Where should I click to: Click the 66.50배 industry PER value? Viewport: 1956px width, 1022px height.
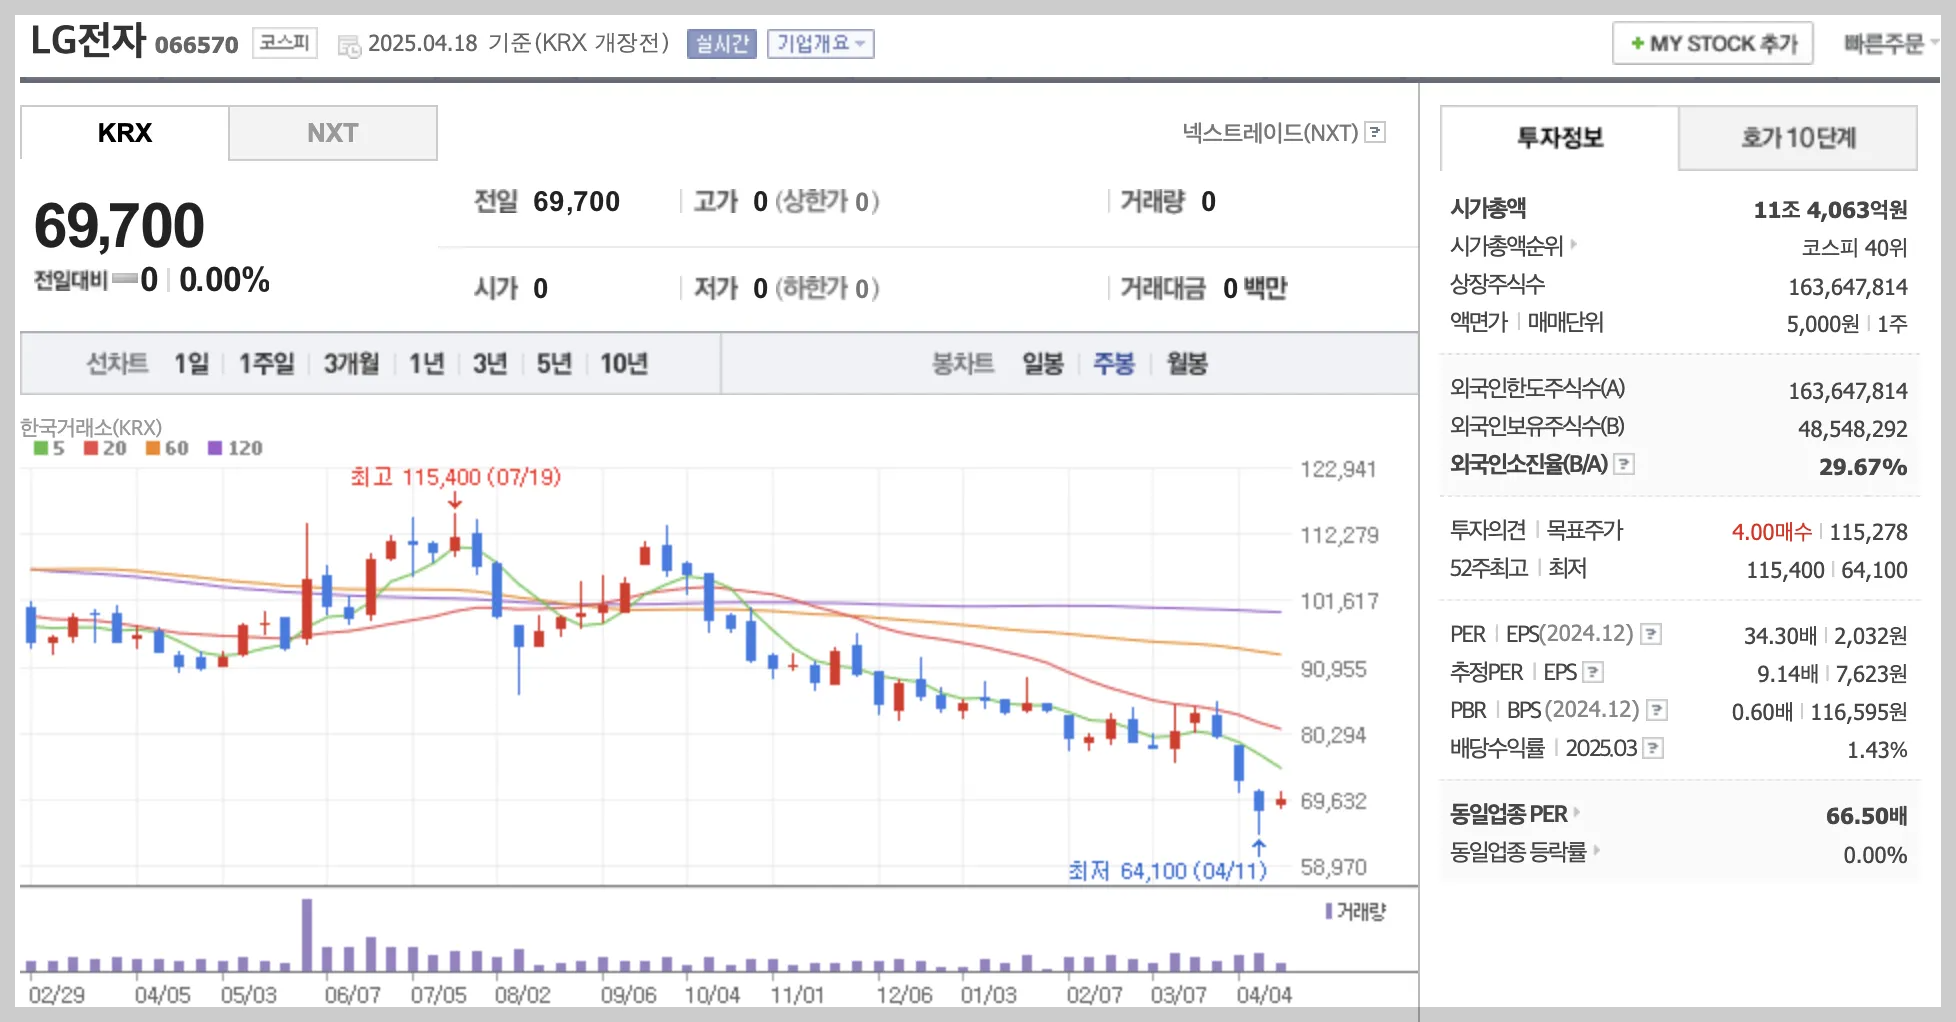[x=1866, y=815]
